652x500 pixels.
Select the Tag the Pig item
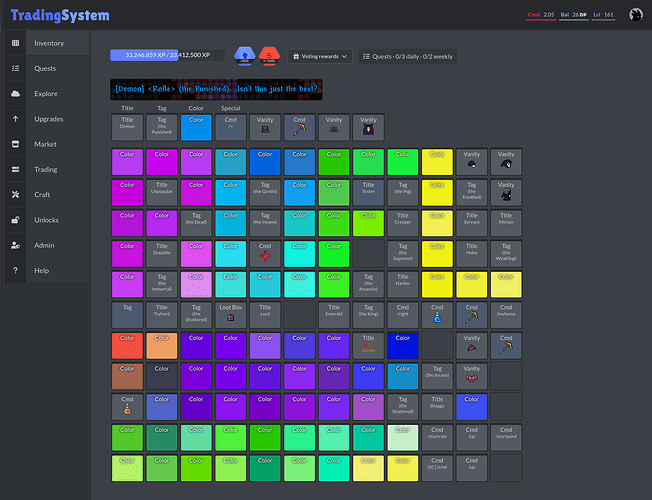pyautogui.click(x=403, y=193)
